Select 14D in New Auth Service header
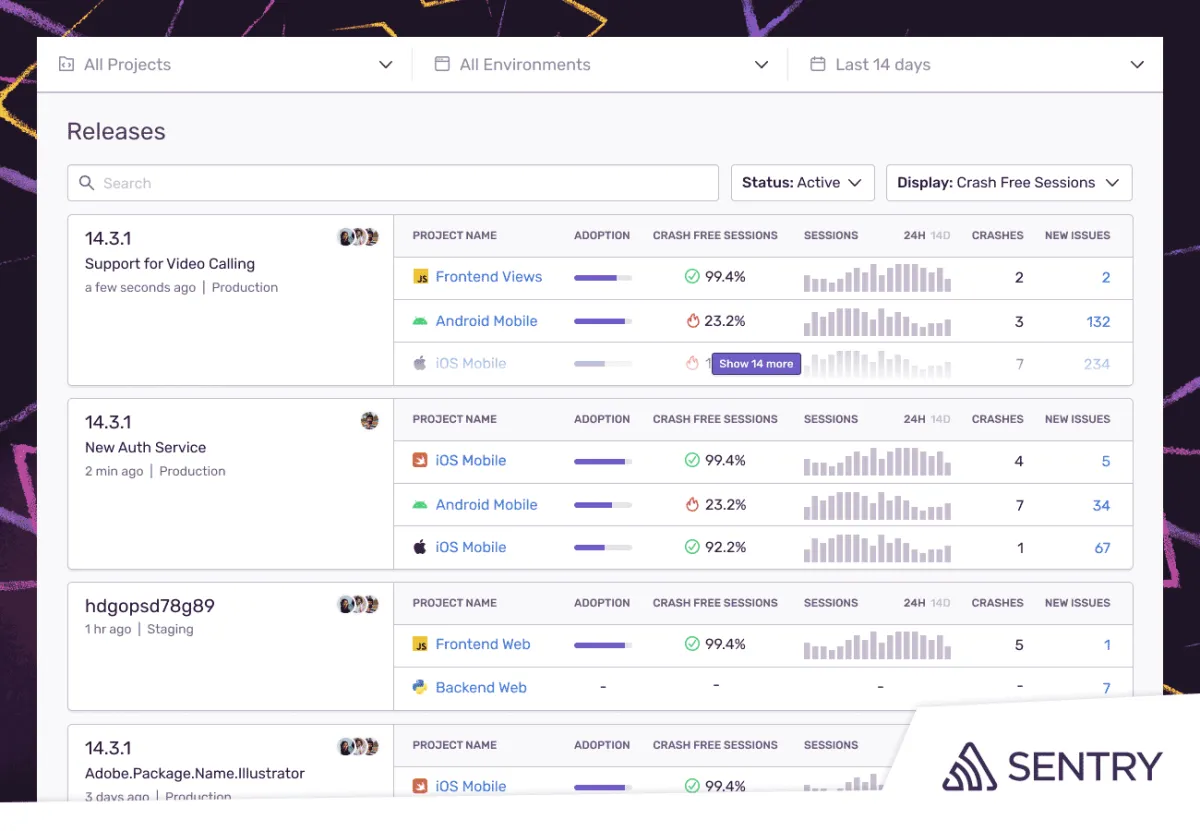 tap(941, 420)
